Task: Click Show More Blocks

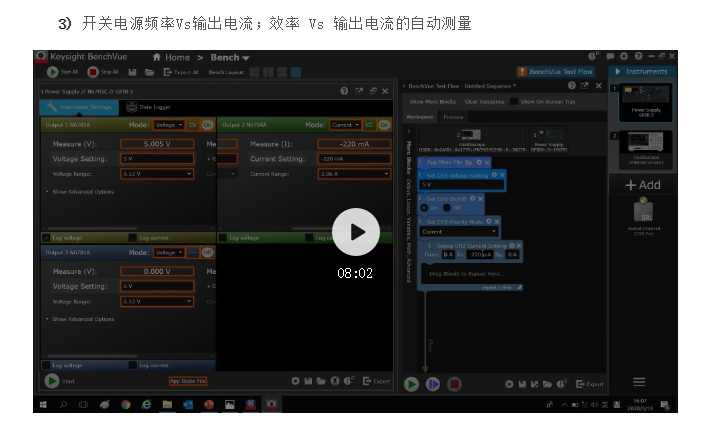Action: tap(433, 102)
